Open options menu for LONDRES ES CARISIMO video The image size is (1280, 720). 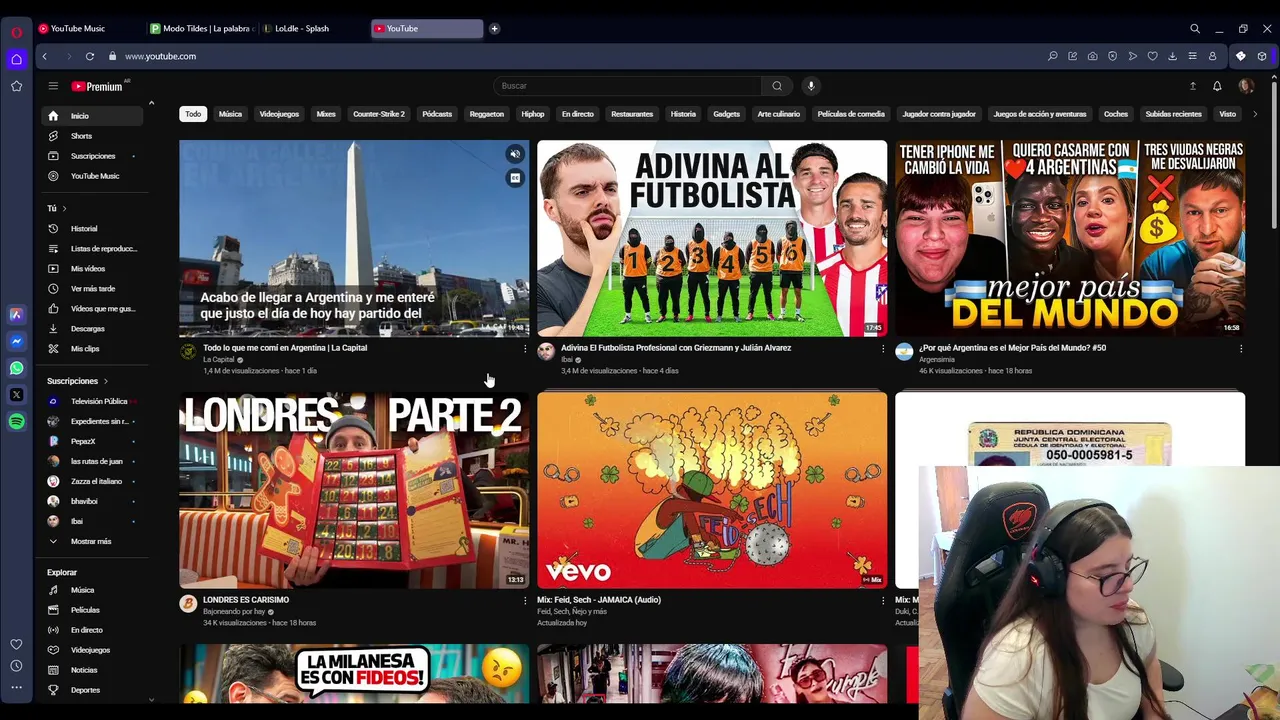(x=524, y=601)
